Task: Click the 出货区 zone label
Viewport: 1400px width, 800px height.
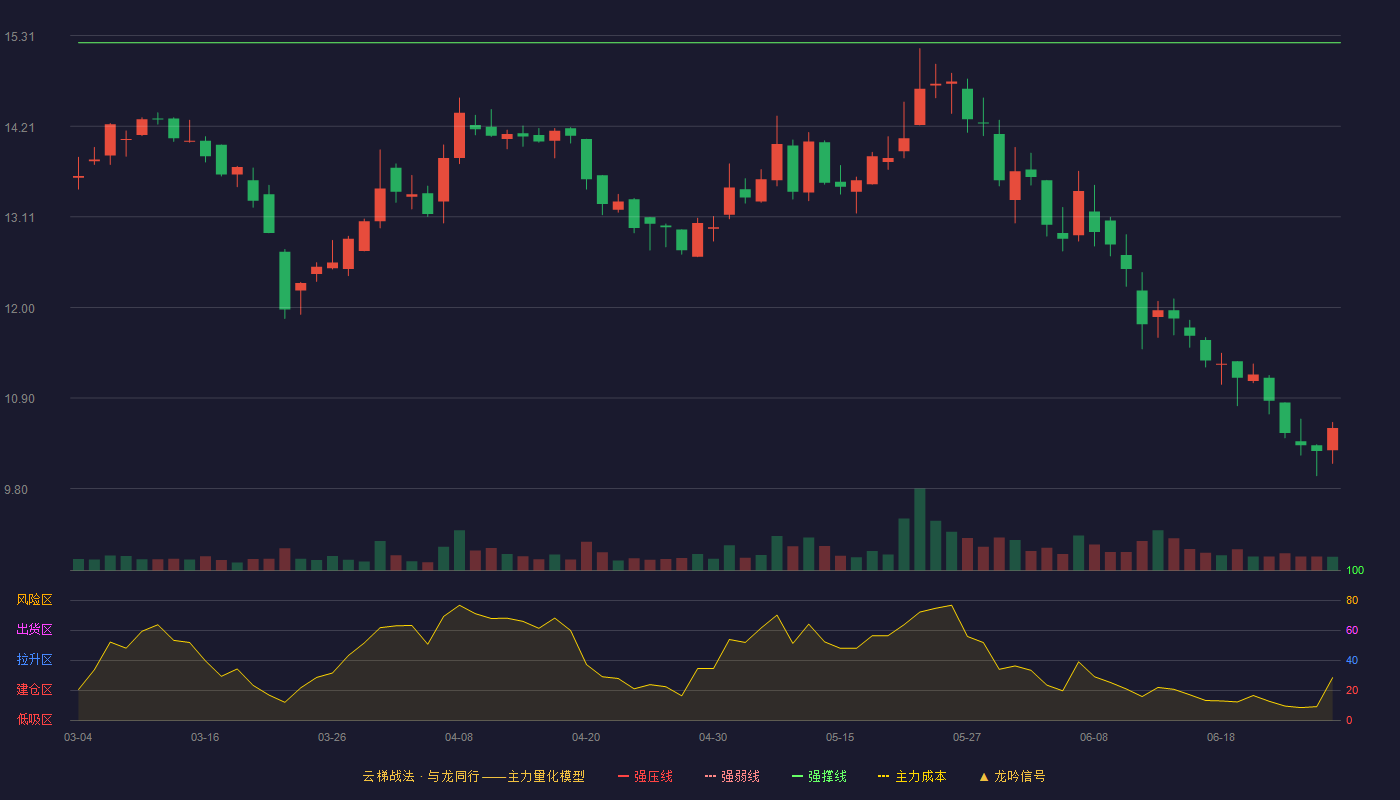Action: [34, 630]
